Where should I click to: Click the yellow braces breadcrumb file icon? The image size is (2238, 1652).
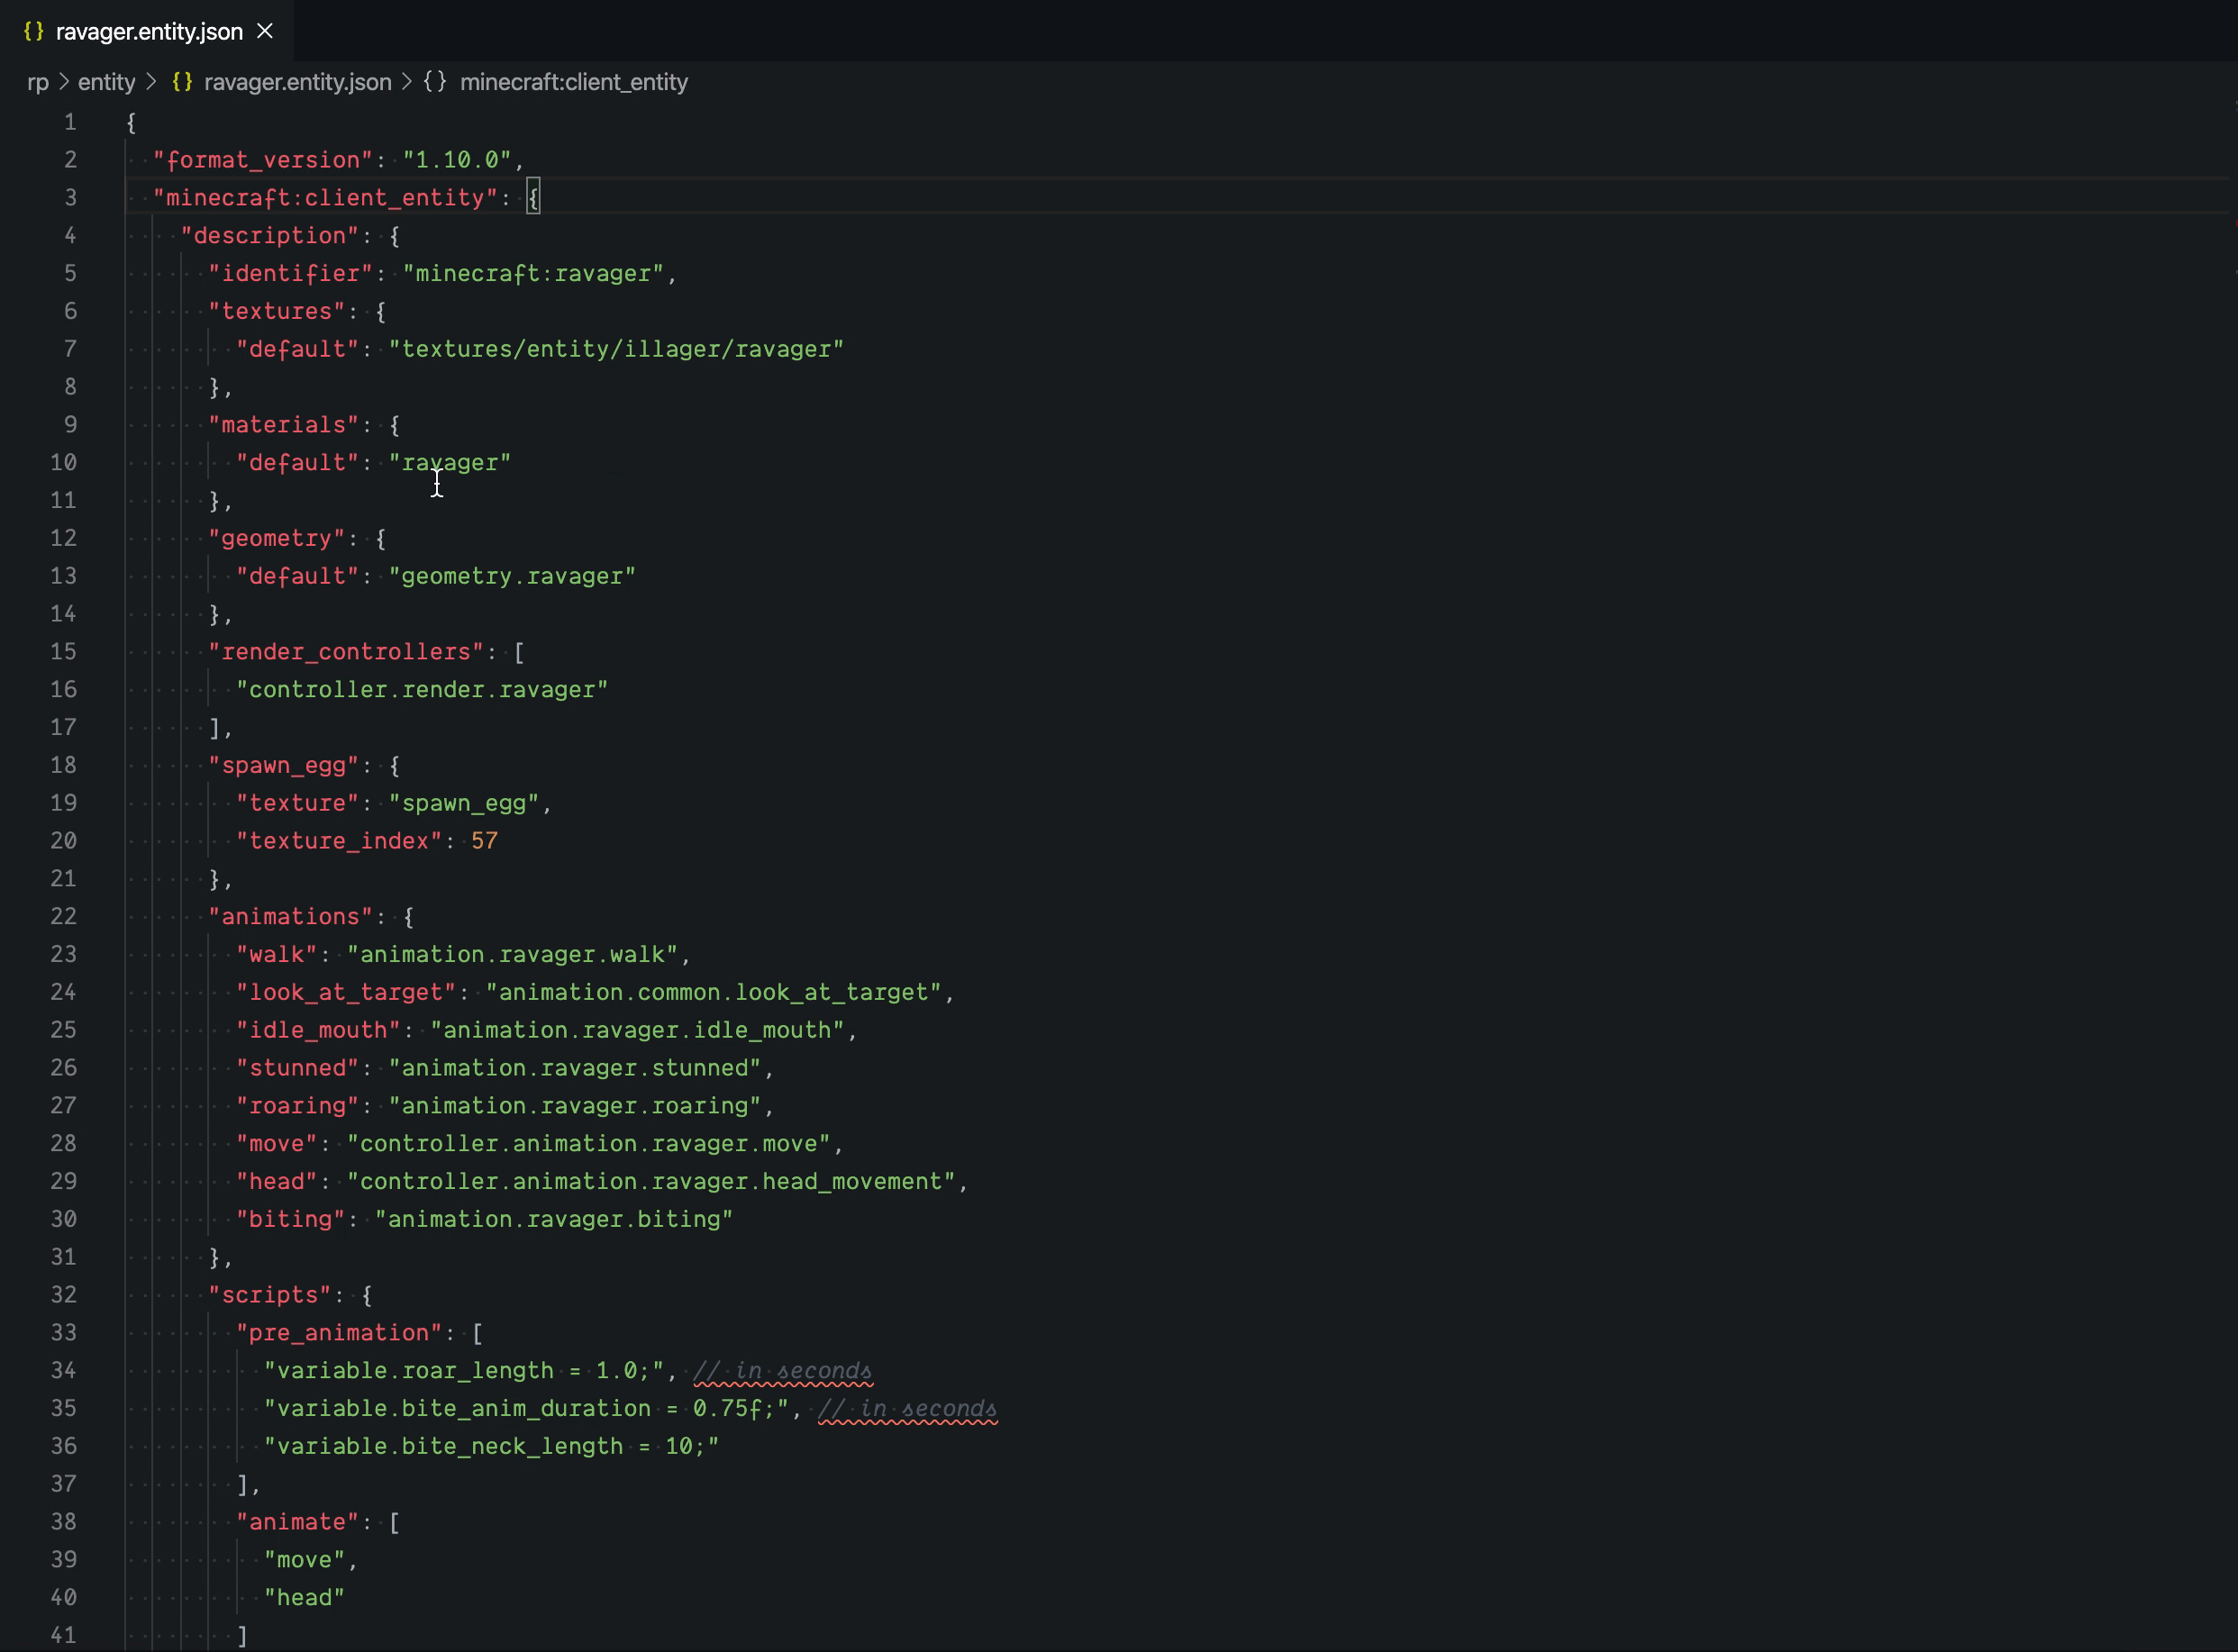(182, 82)
